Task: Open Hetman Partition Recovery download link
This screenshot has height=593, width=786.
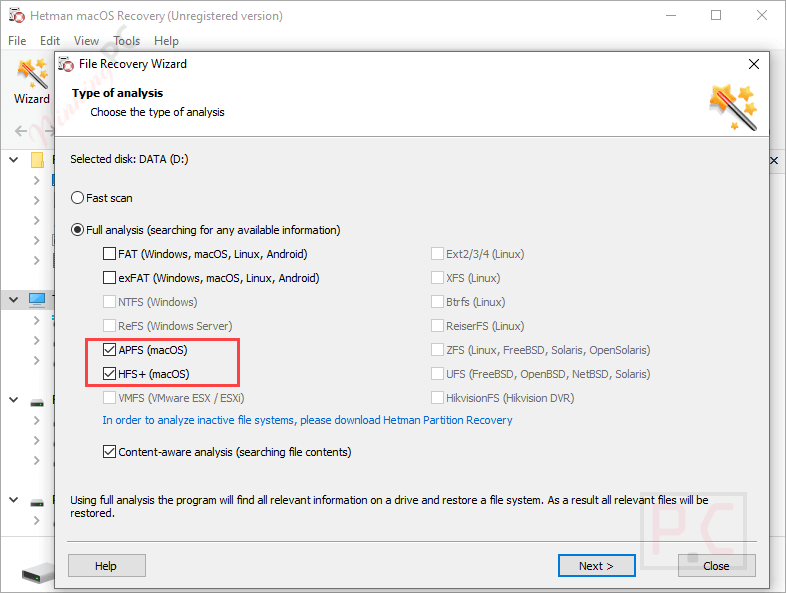Action: (x=307, y=420)
